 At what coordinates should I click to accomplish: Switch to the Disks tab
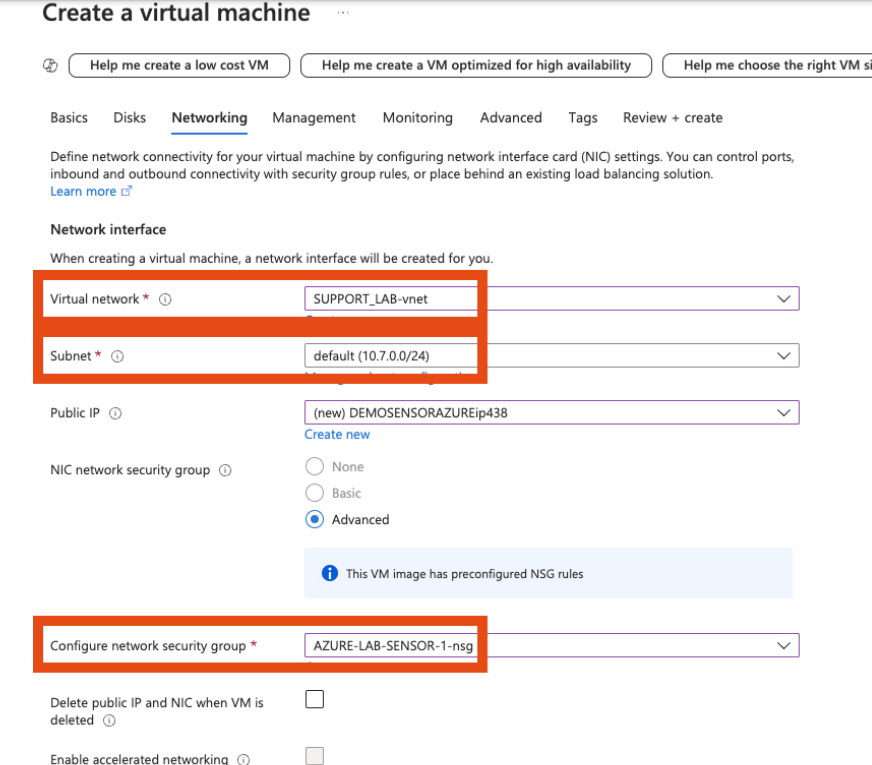130,118
